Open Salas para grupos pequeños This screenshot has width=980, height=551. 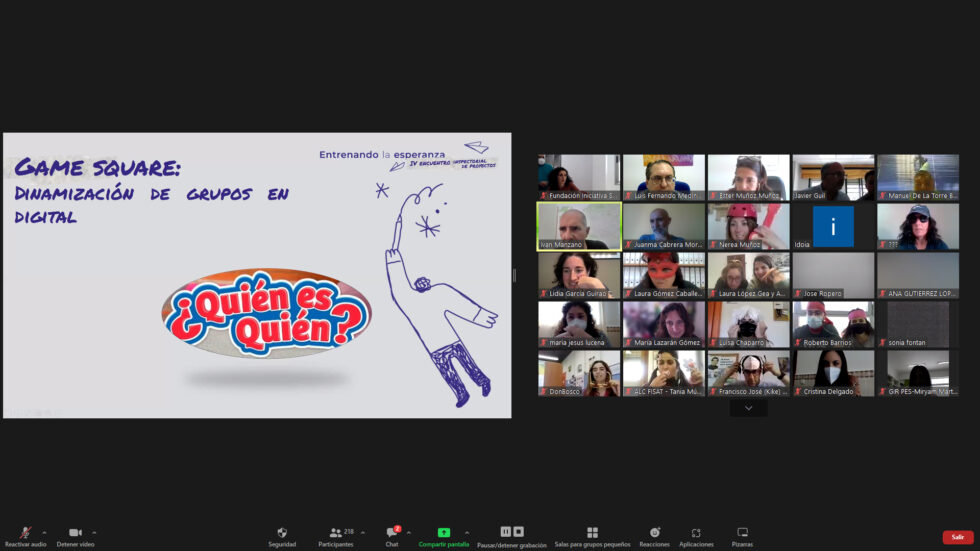[x=592, y=533]
